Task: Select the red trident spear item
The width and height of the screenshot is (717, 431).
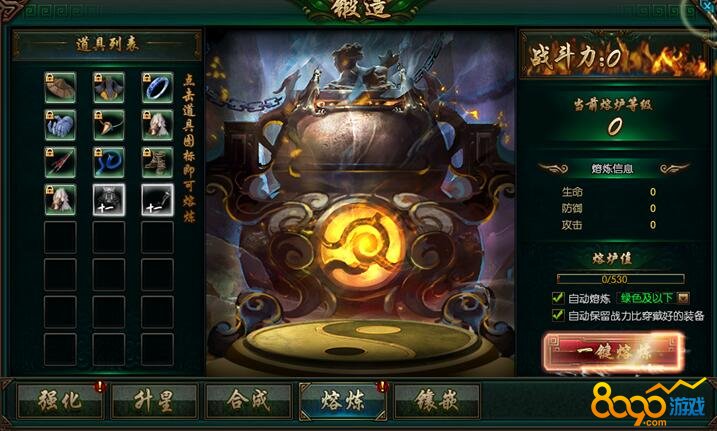Action: 60,162
